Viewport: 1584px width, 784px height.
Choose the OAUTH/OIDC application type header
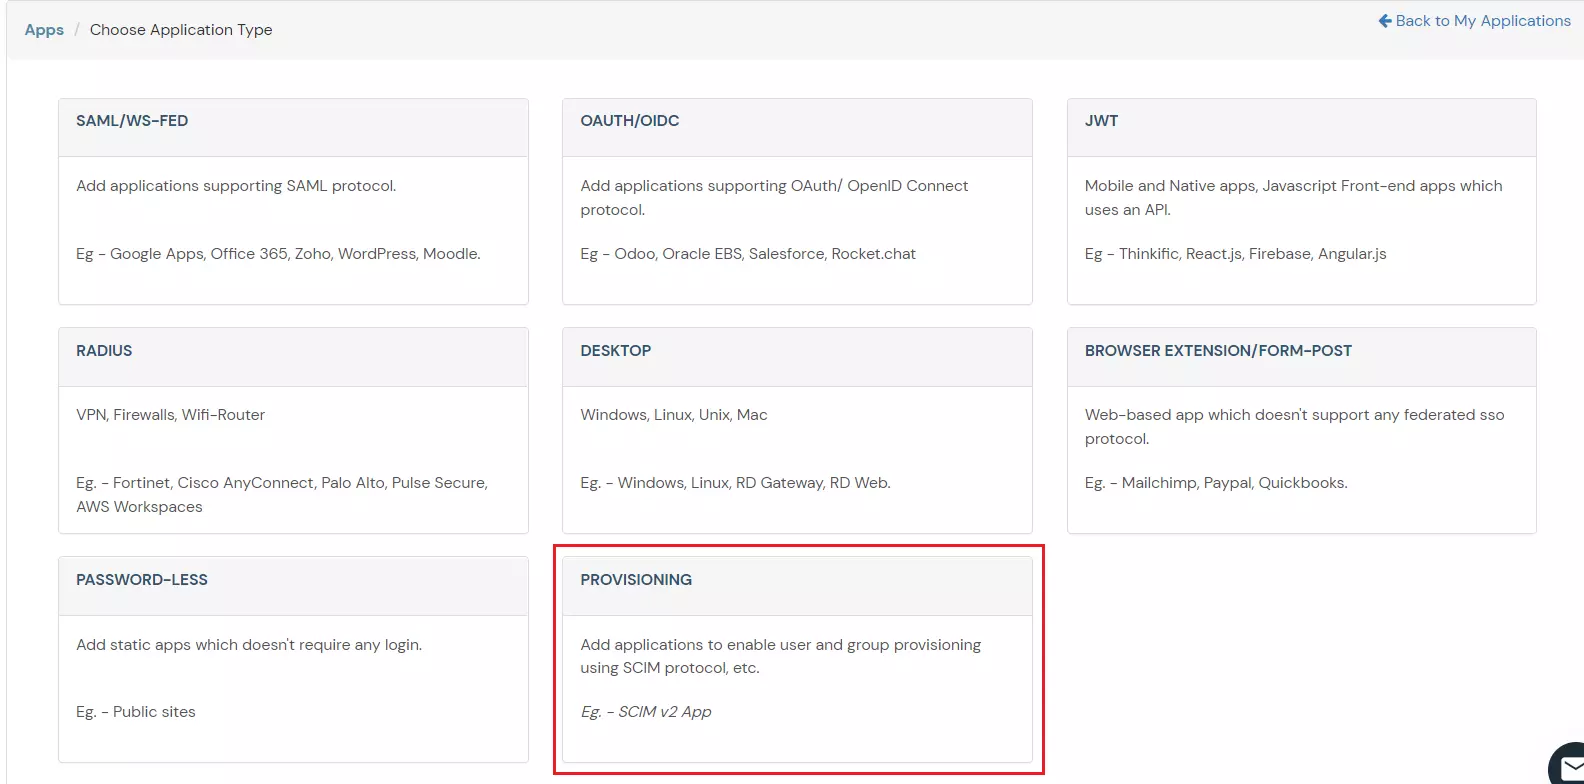point(629,121)
